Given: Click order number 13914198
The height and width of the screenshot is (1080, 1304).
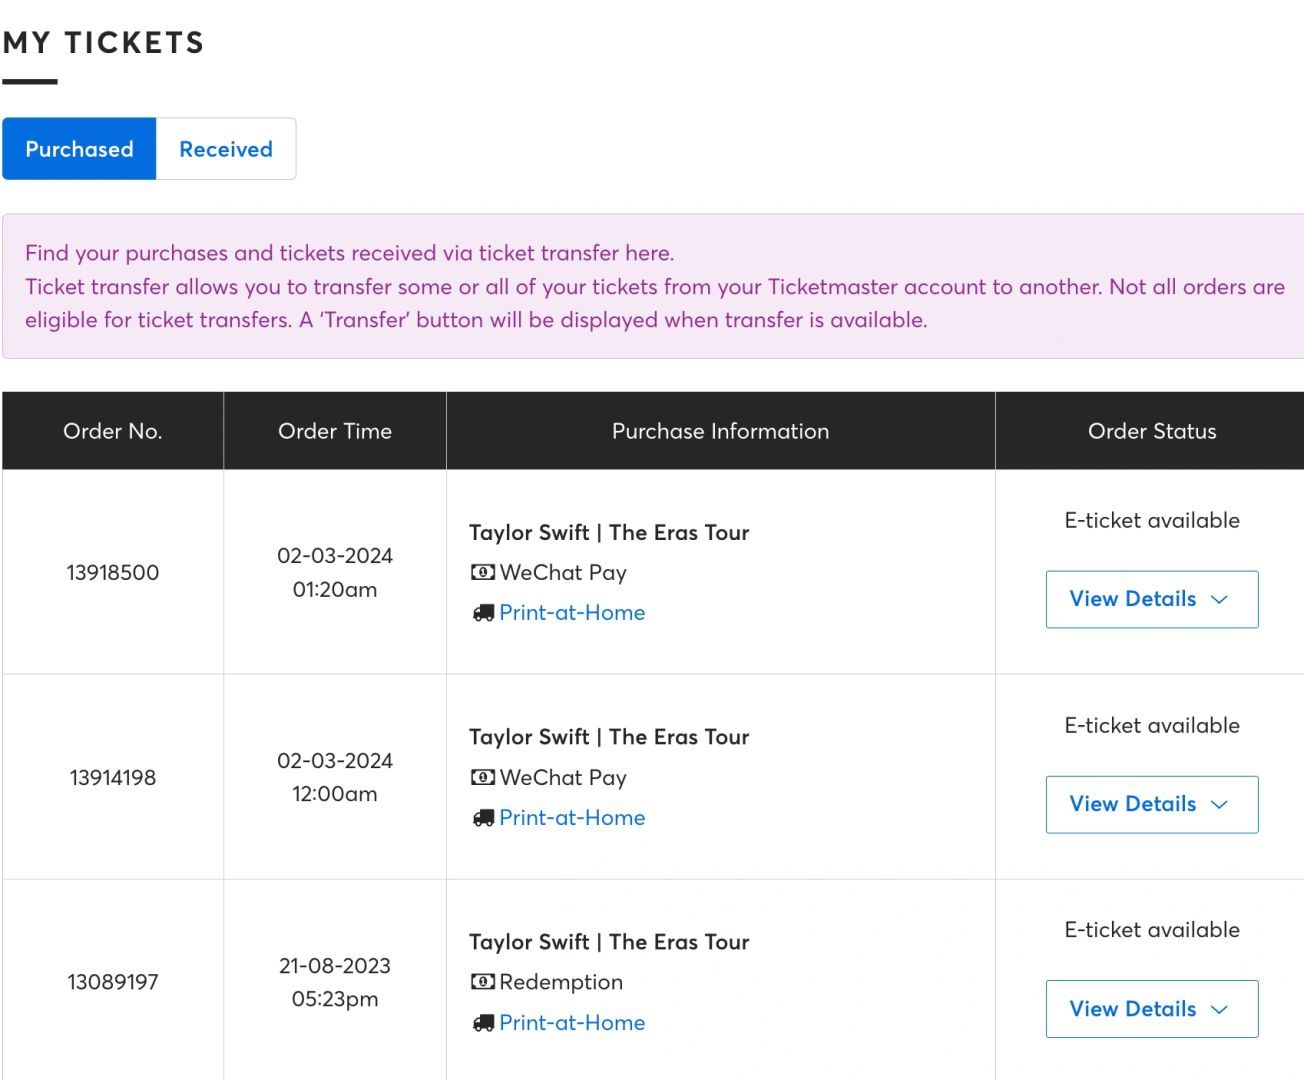Looking at the screenshot, I should (x=113, y=777).
